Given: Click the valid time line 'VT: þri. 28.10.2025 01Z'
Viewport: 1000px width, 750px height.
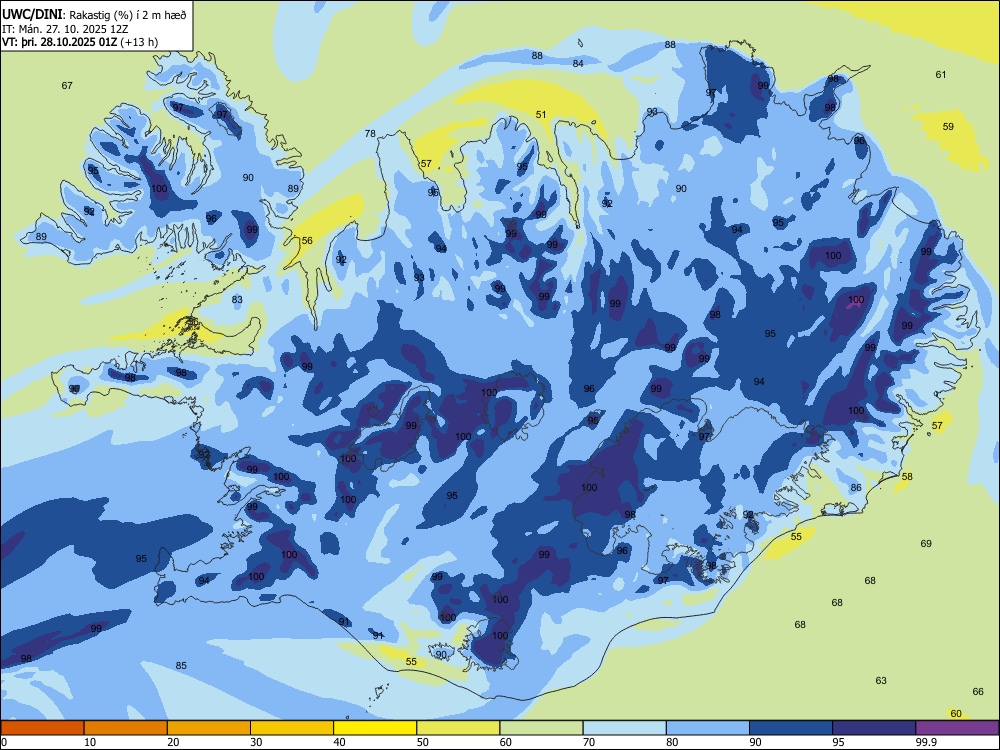Looking at the screenshot, I should pos(60,42).
